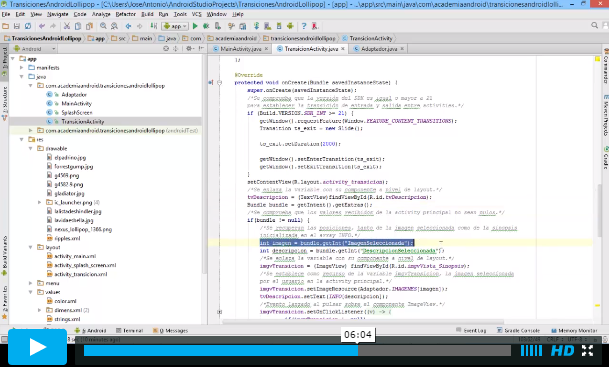This screenshot has width=609, height=367.
Task: Click TransicionesAndroidLollipop breadcrumb
Action: (43, 38)
